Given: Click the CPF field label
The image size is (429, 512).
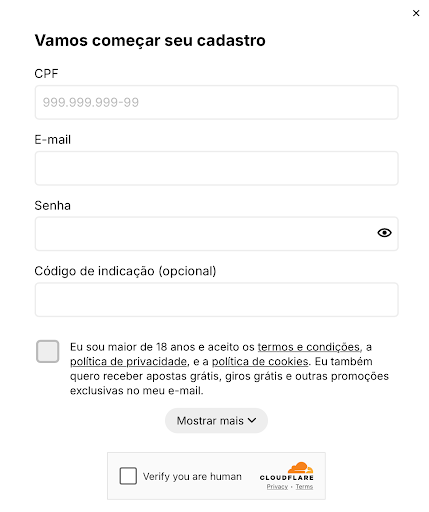Looking at the screenshot, I should (x=46, y=73).
